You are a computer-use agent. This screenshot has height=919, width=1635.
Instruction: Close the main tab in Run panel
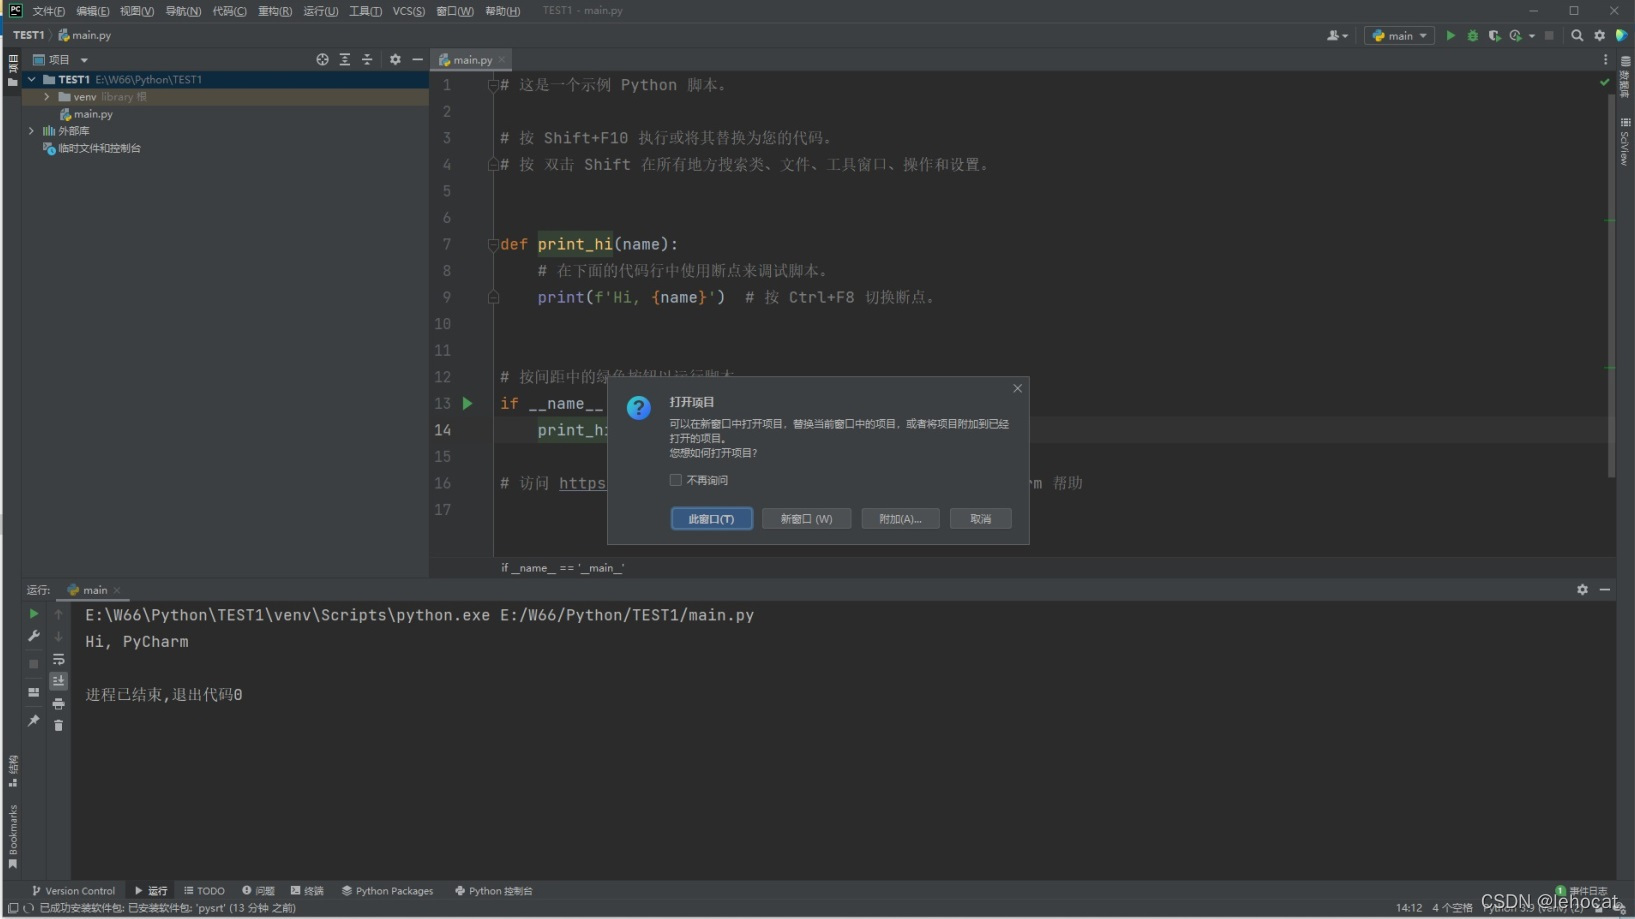click(x=117, y=590)
